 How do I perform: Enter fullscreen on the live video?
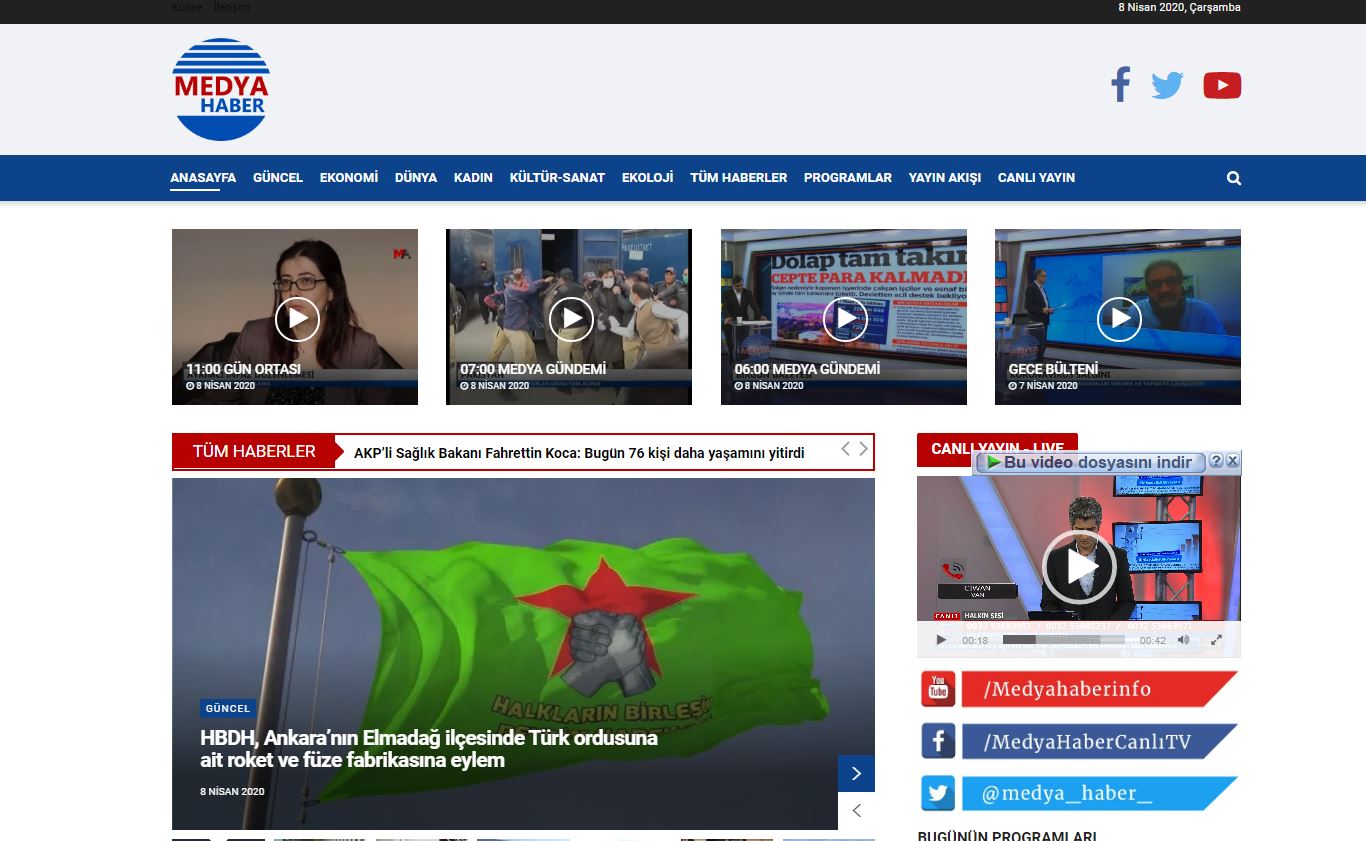[x=1216, y=640]
